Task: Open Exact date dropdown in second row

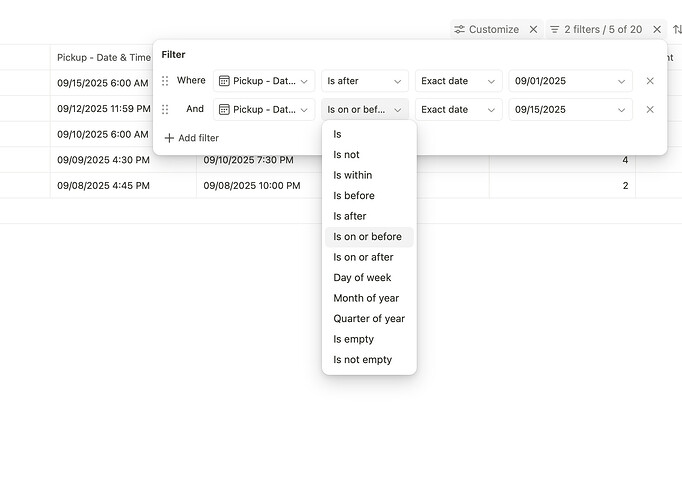Action: (458, 110)
